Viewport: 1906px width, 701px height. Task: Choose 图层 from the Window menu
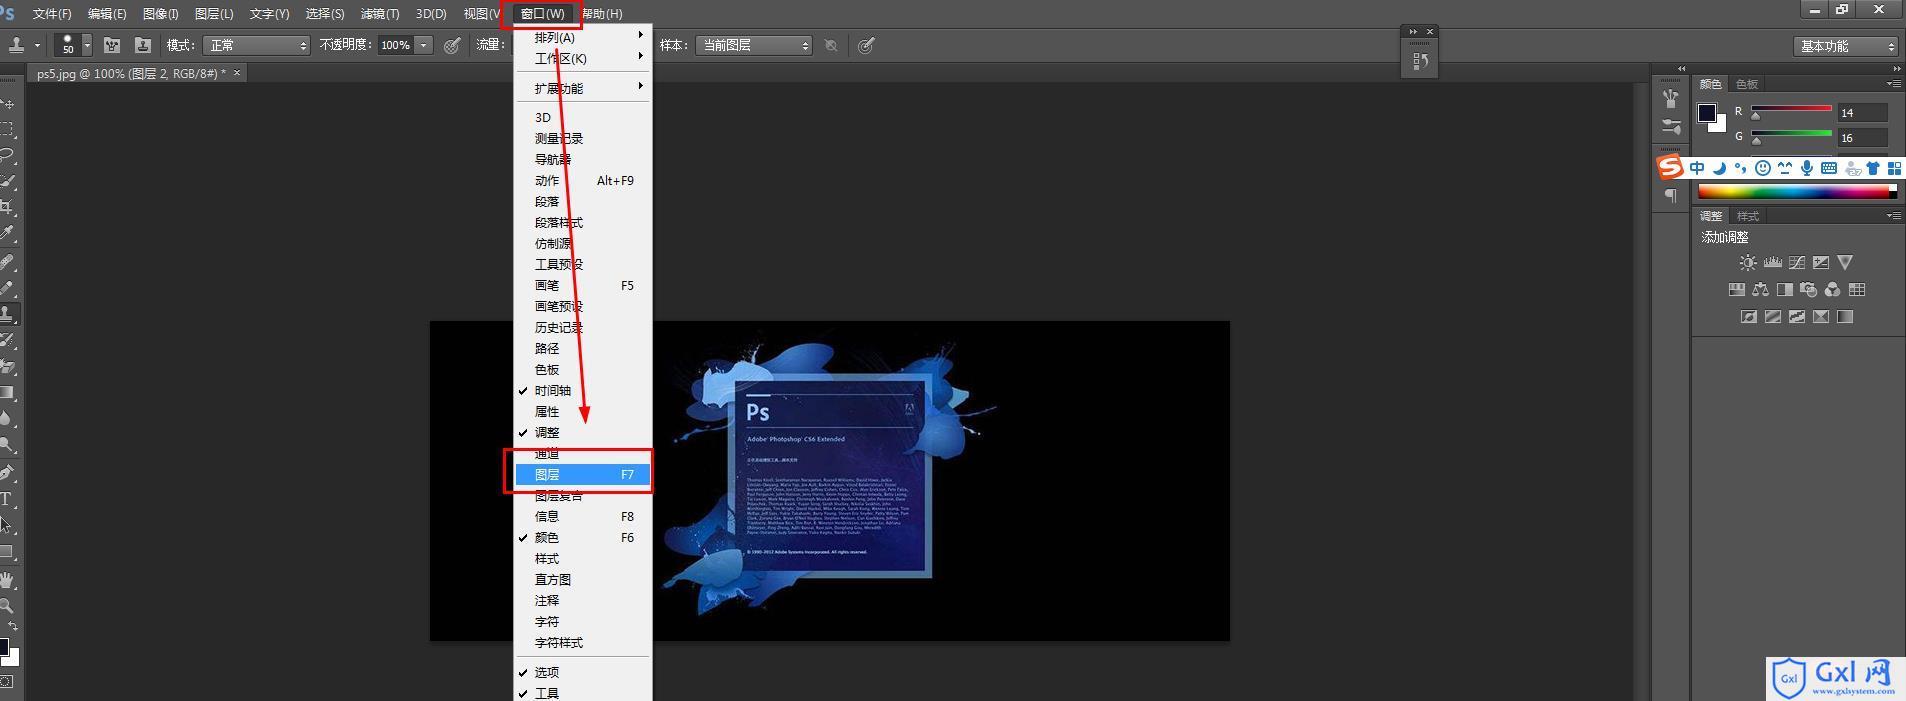click(x=583, y=475)
